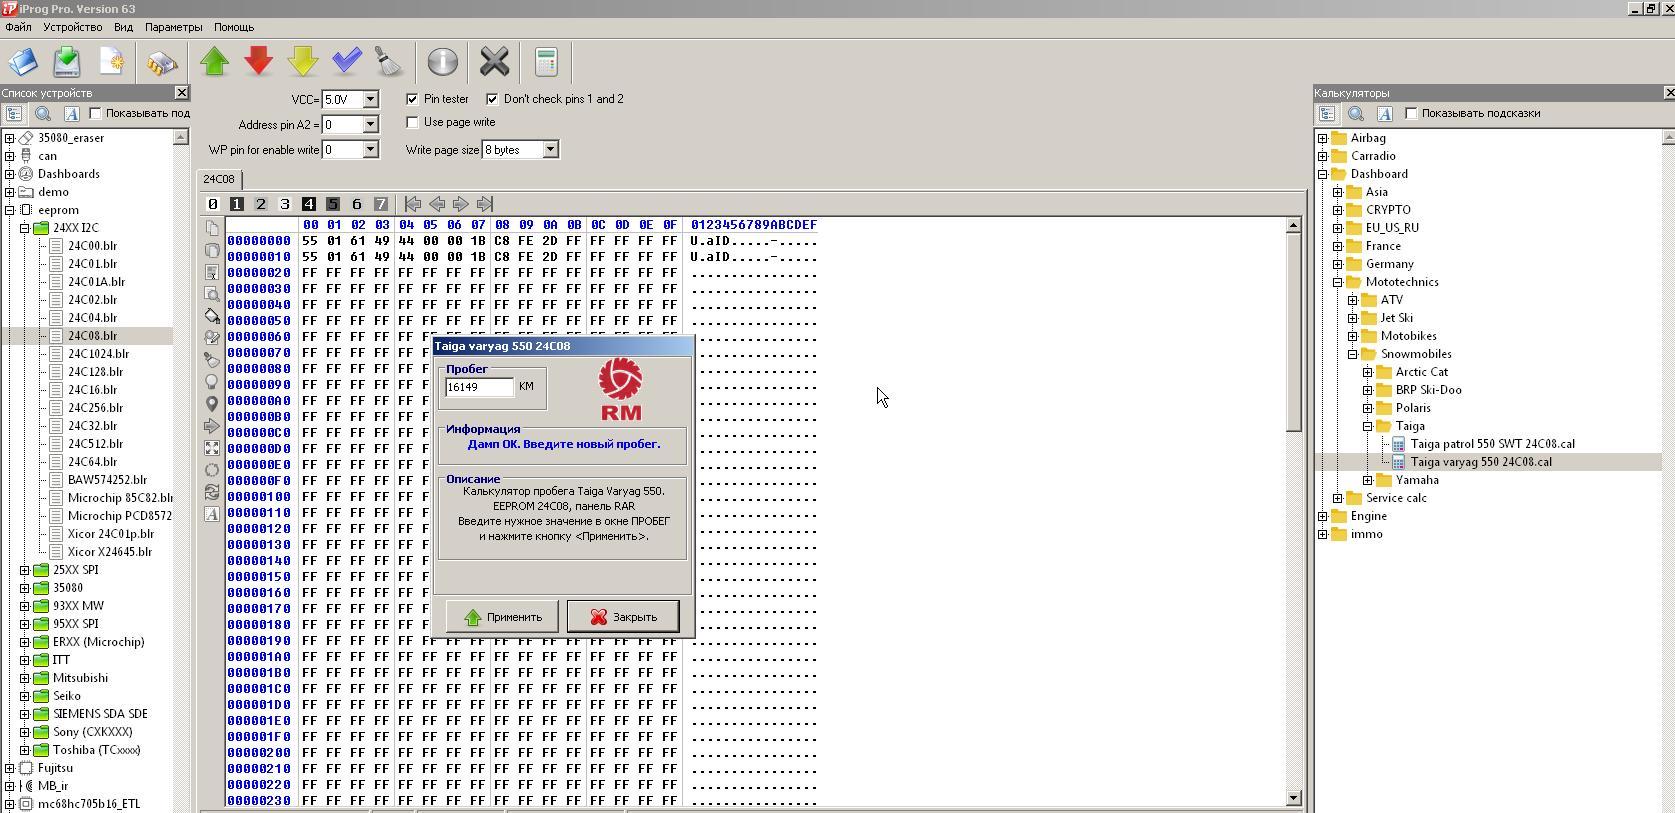This screenshot has width=1675, height=813.
Task: Select 24C512.blr in device tree
Action: coord(95,444)
